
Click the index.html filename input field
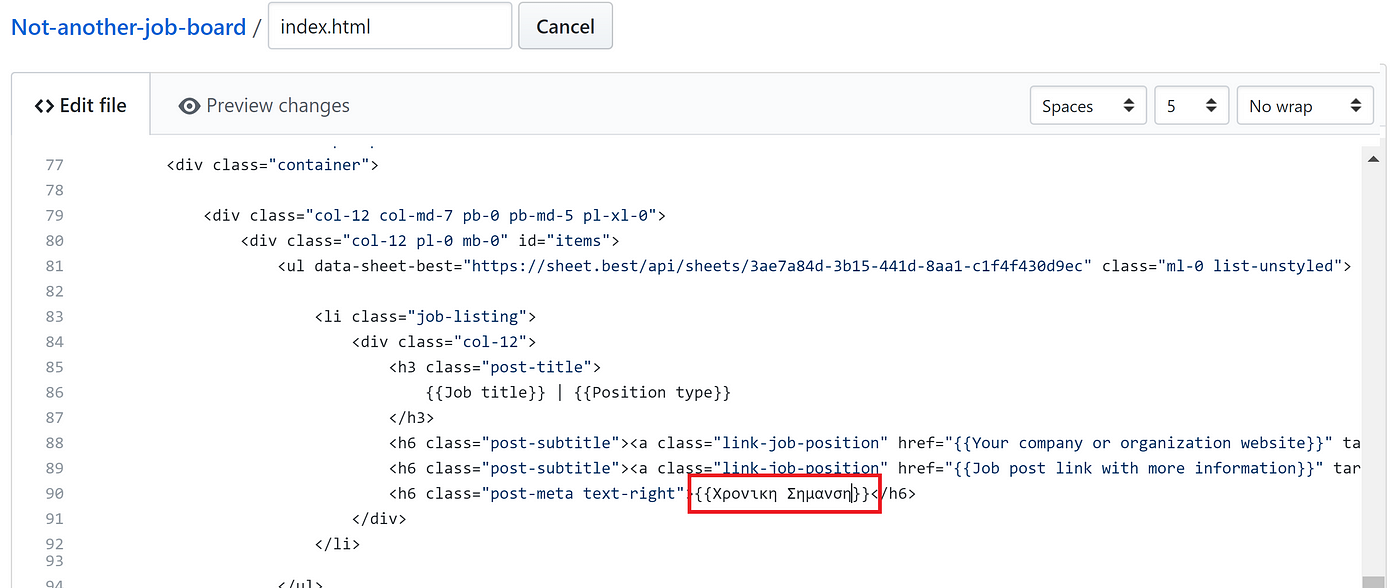tap(390, 26)
